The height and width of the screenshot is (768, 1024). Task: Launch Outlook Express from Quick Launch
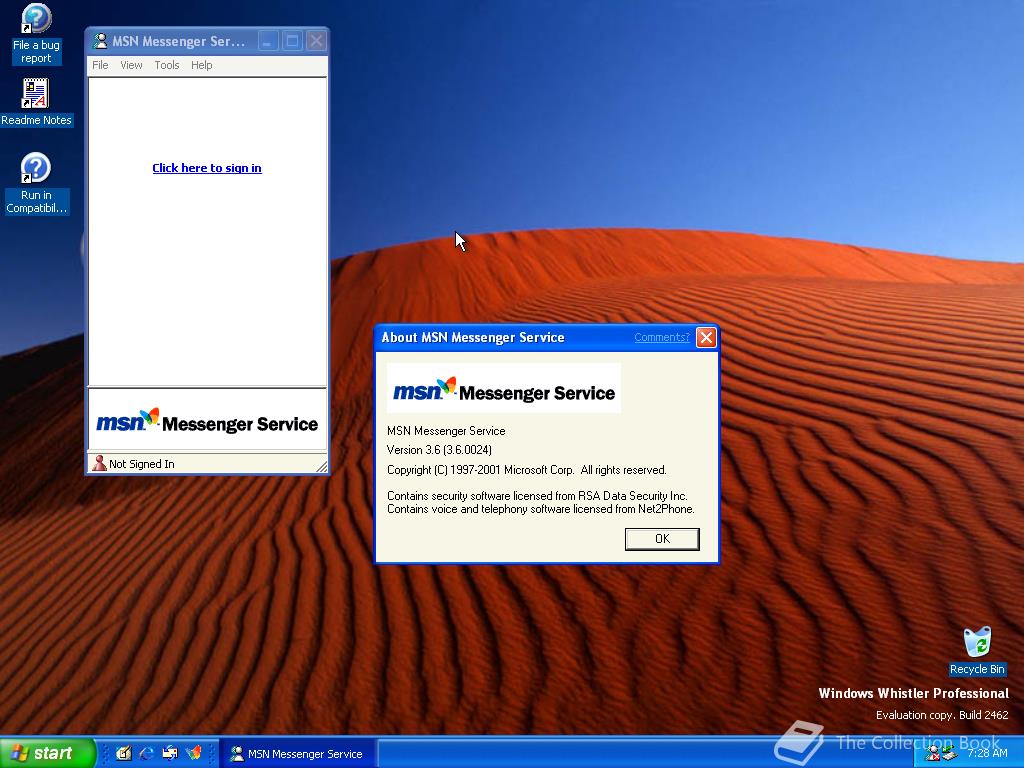pos(170,753)
